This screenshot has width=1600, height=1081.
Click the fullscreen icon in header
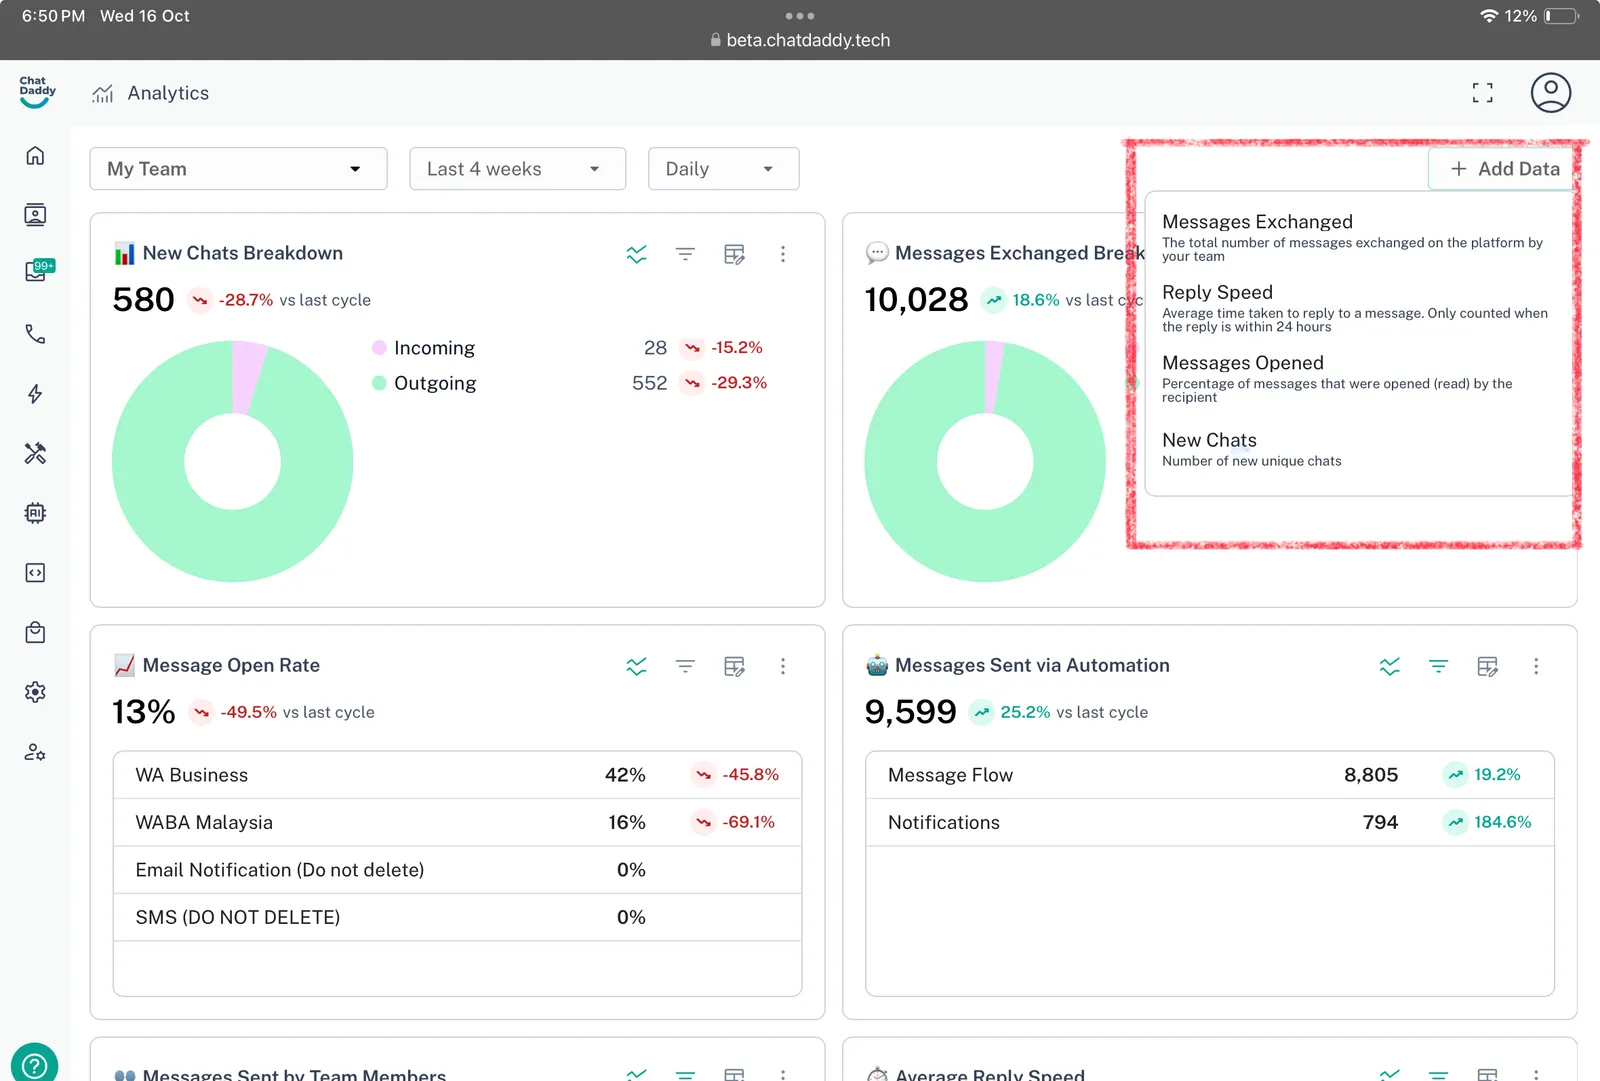coord(1482,93)
